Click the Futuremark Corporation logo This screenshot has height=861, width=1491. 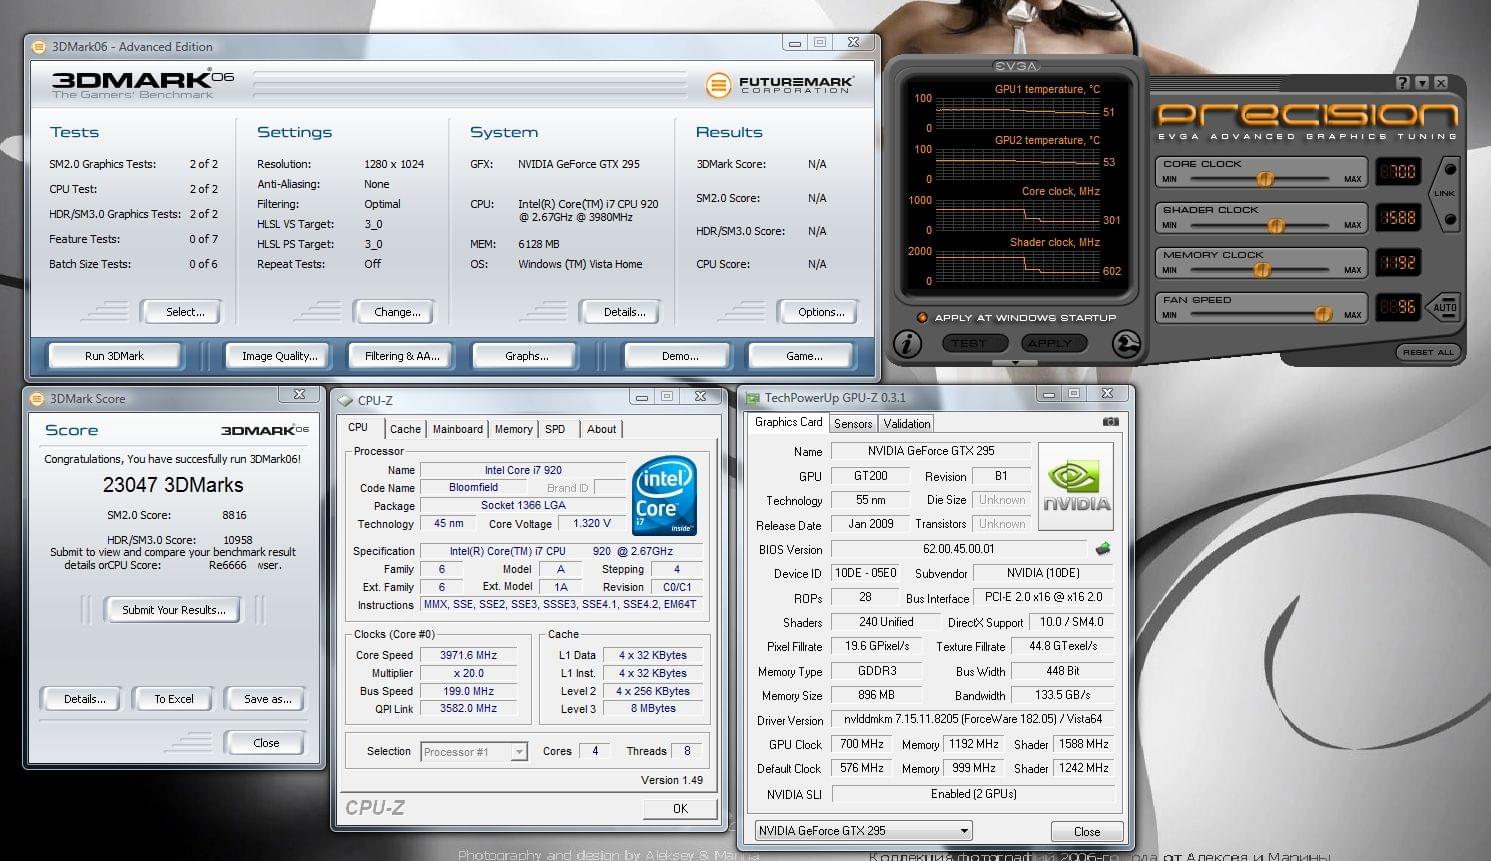click(x=779, y=85)
